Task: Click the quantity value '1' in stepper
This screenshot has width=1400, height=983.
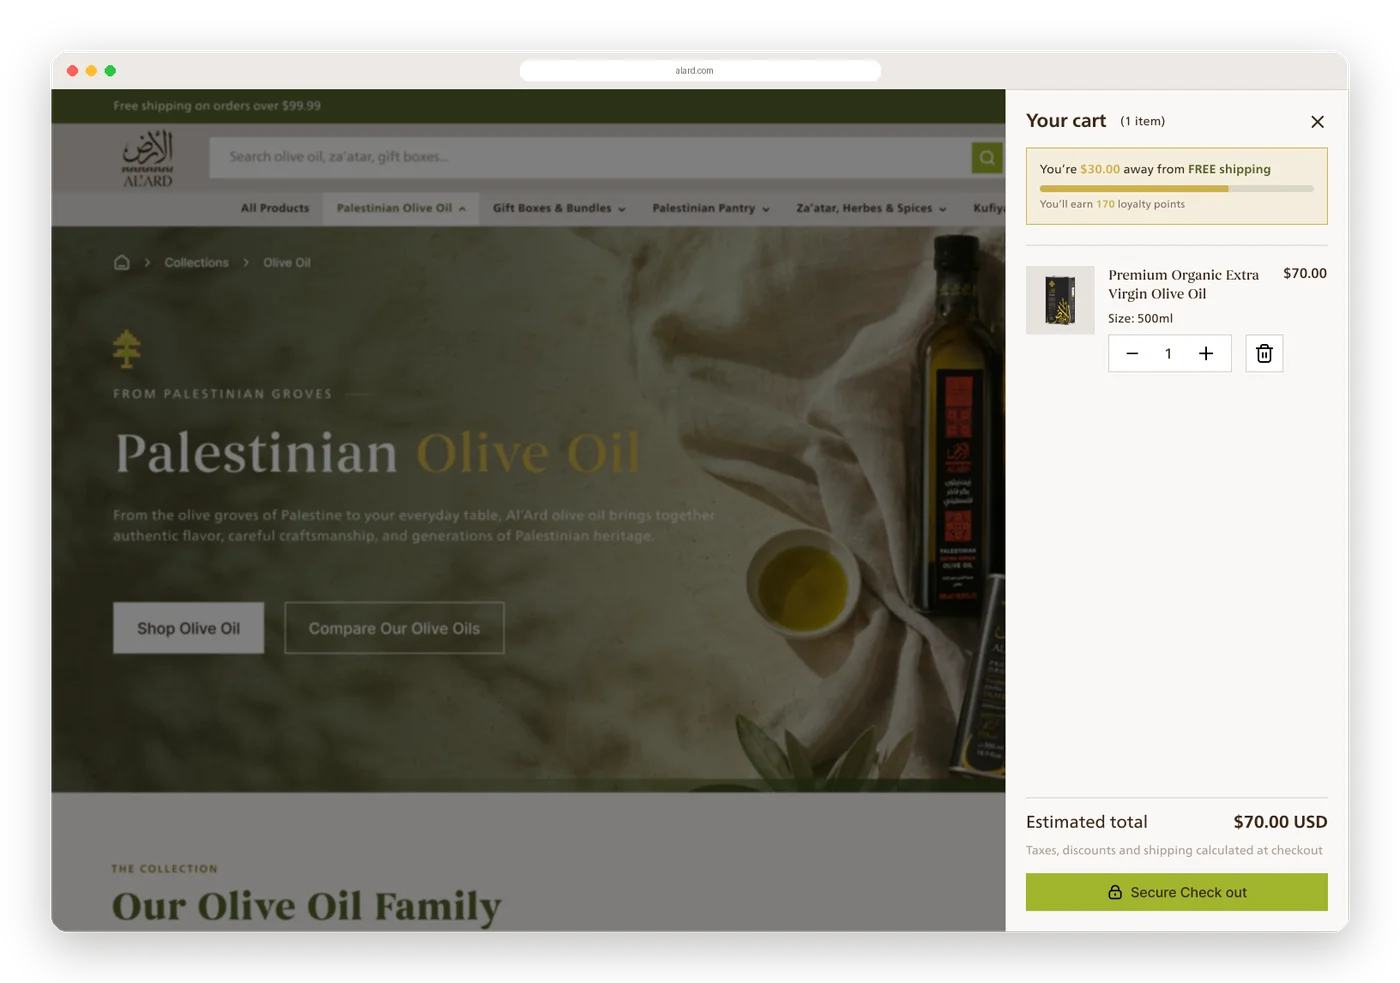Action: 1168,354
